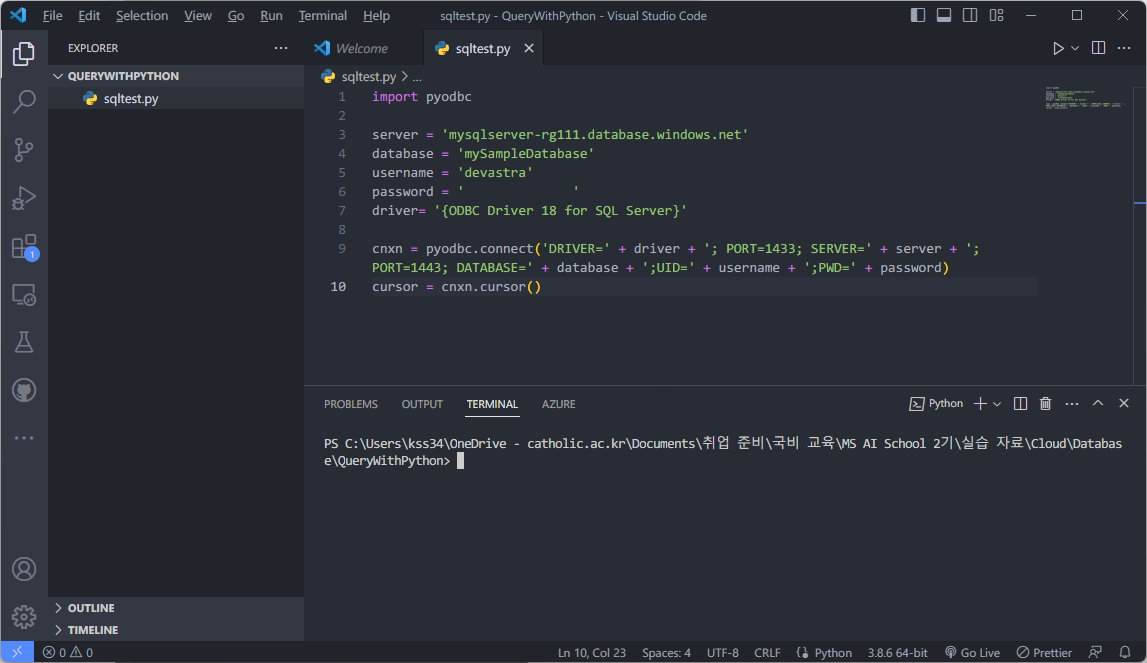Kill terminal with trash icon
Viewport: 1147px width, 663px height.
pos(1045,403)
